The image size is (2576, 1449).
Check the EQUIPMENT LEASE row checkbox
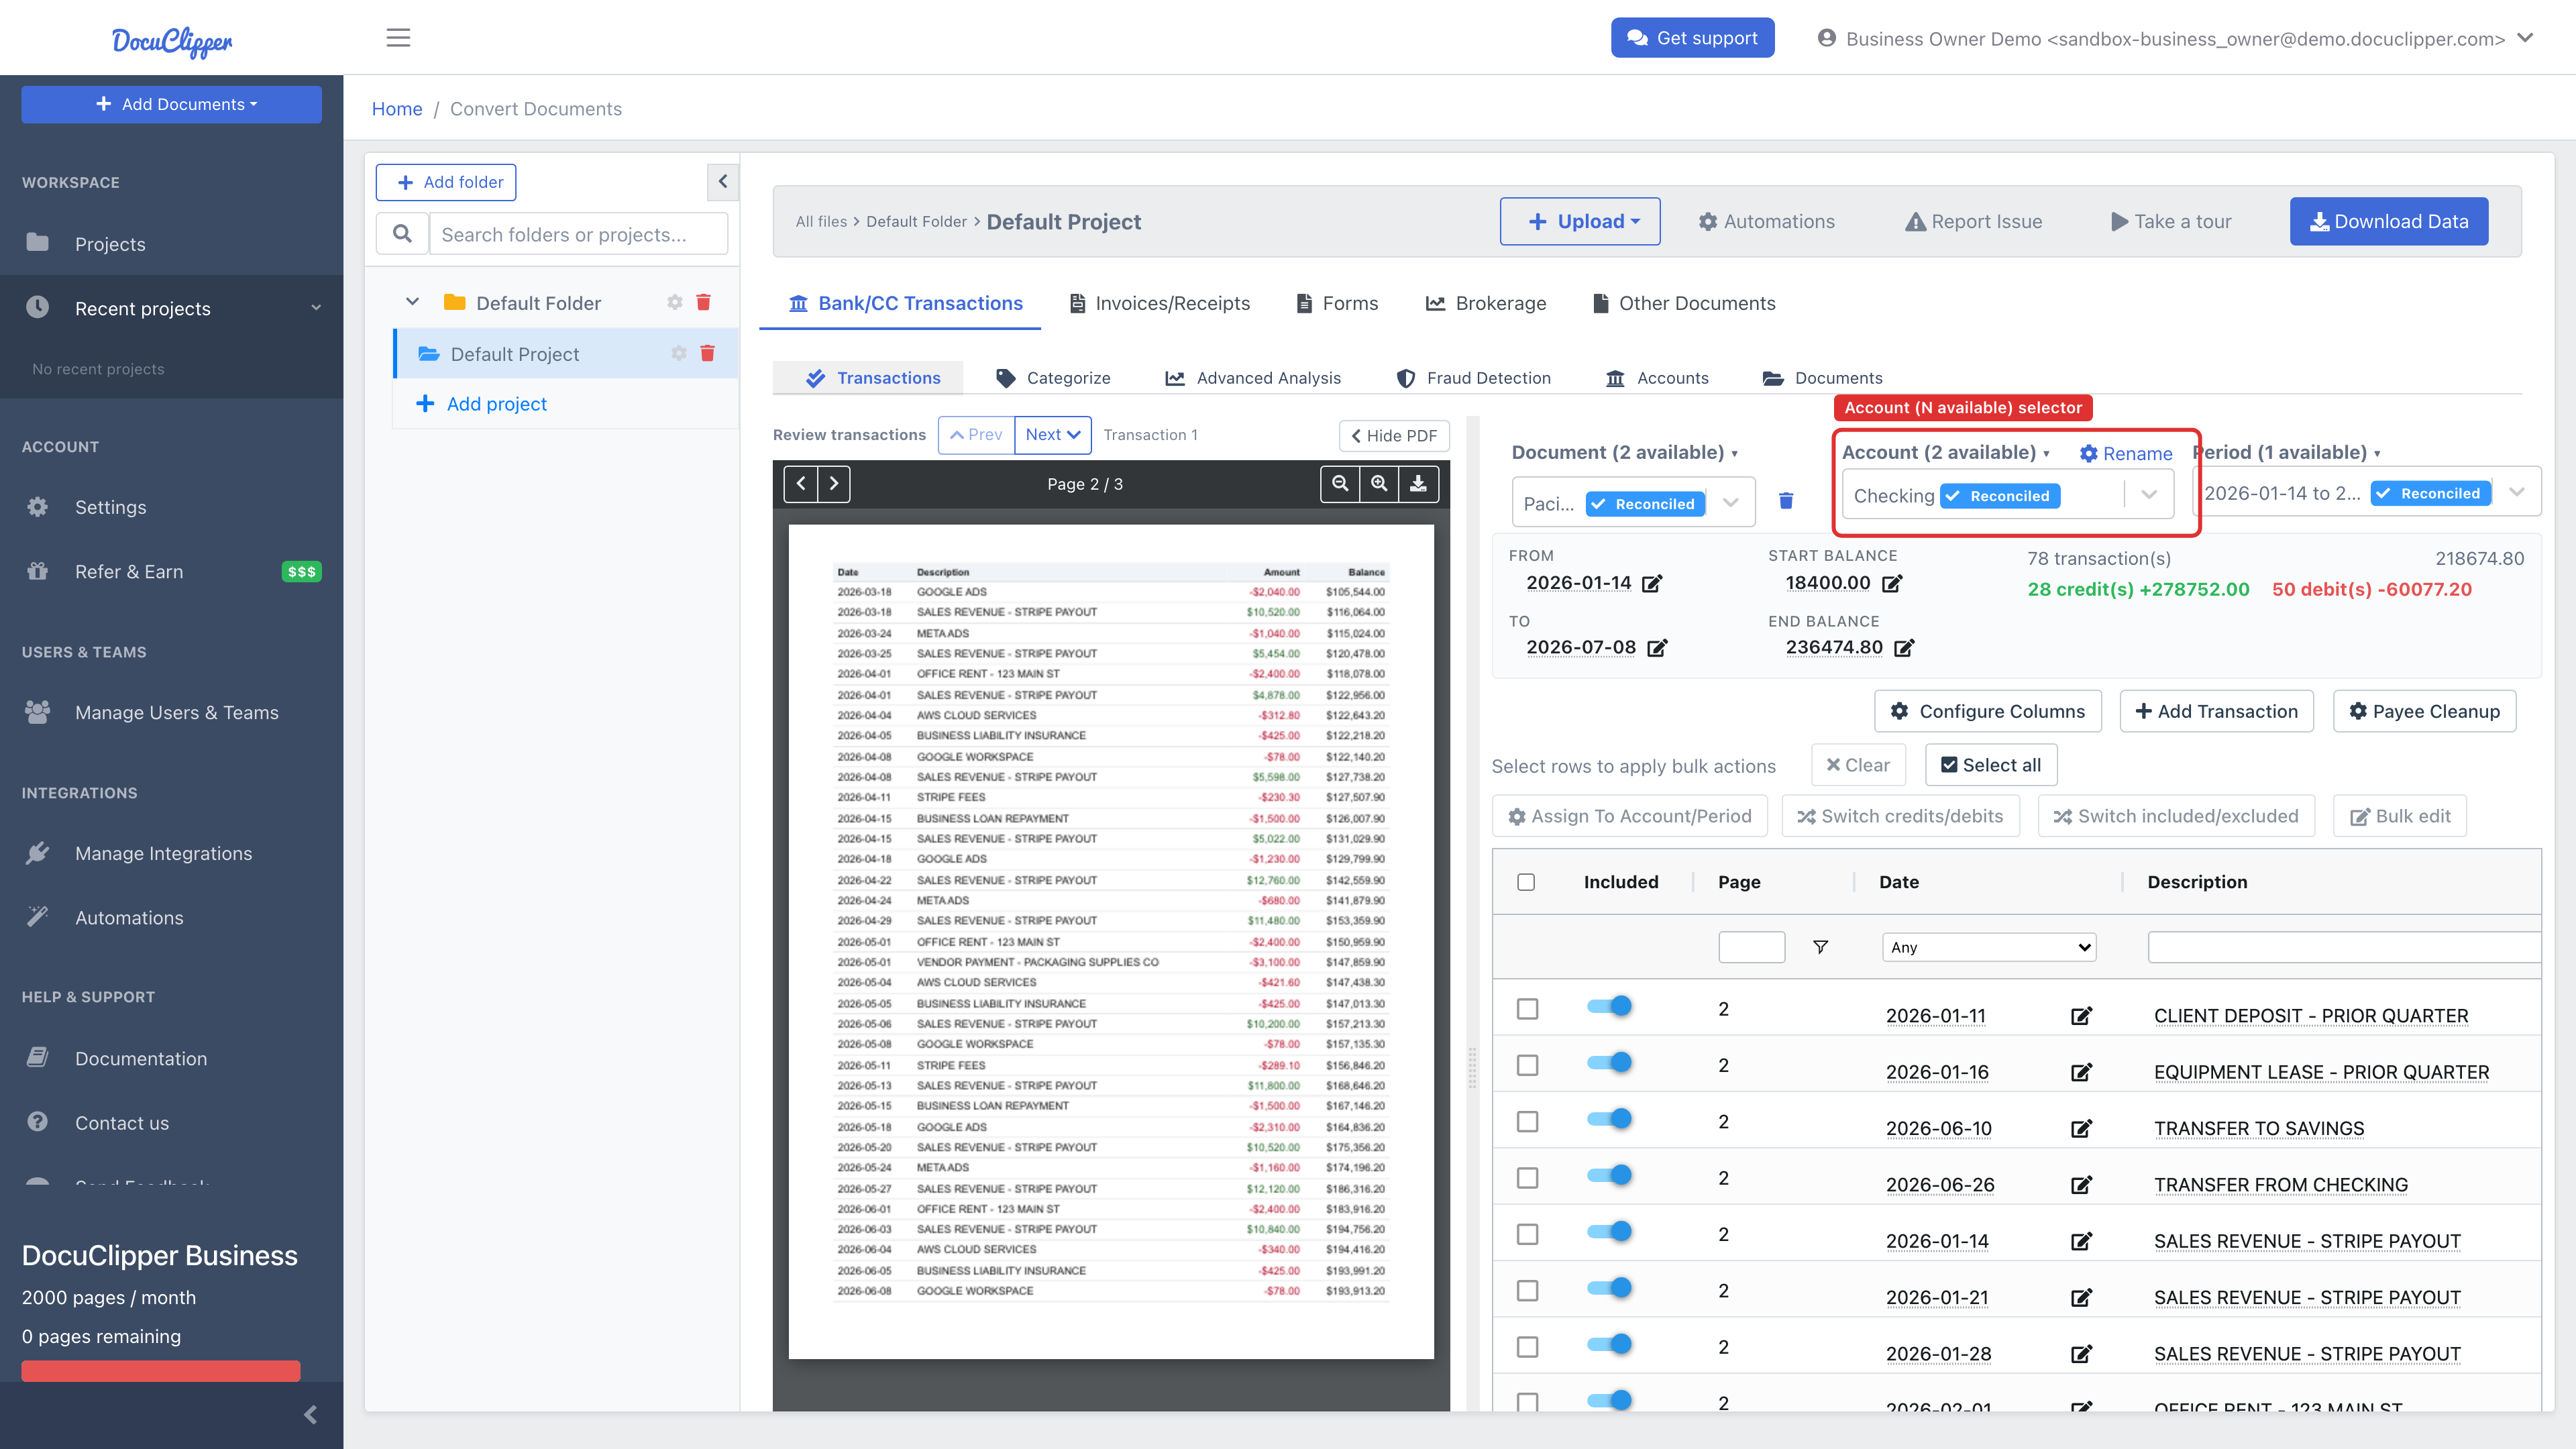pyautogui.click(x=1527, y=1065)
